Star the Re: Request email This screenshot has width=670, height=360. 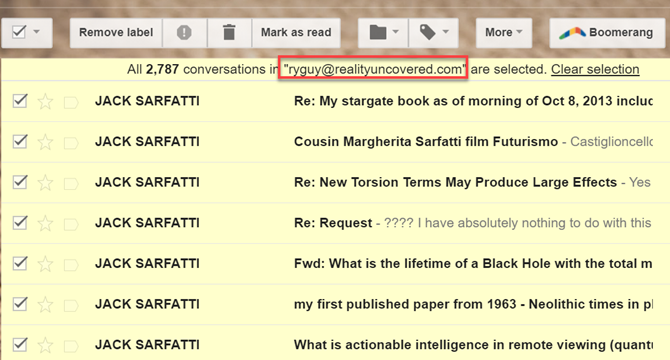point(45,223)
